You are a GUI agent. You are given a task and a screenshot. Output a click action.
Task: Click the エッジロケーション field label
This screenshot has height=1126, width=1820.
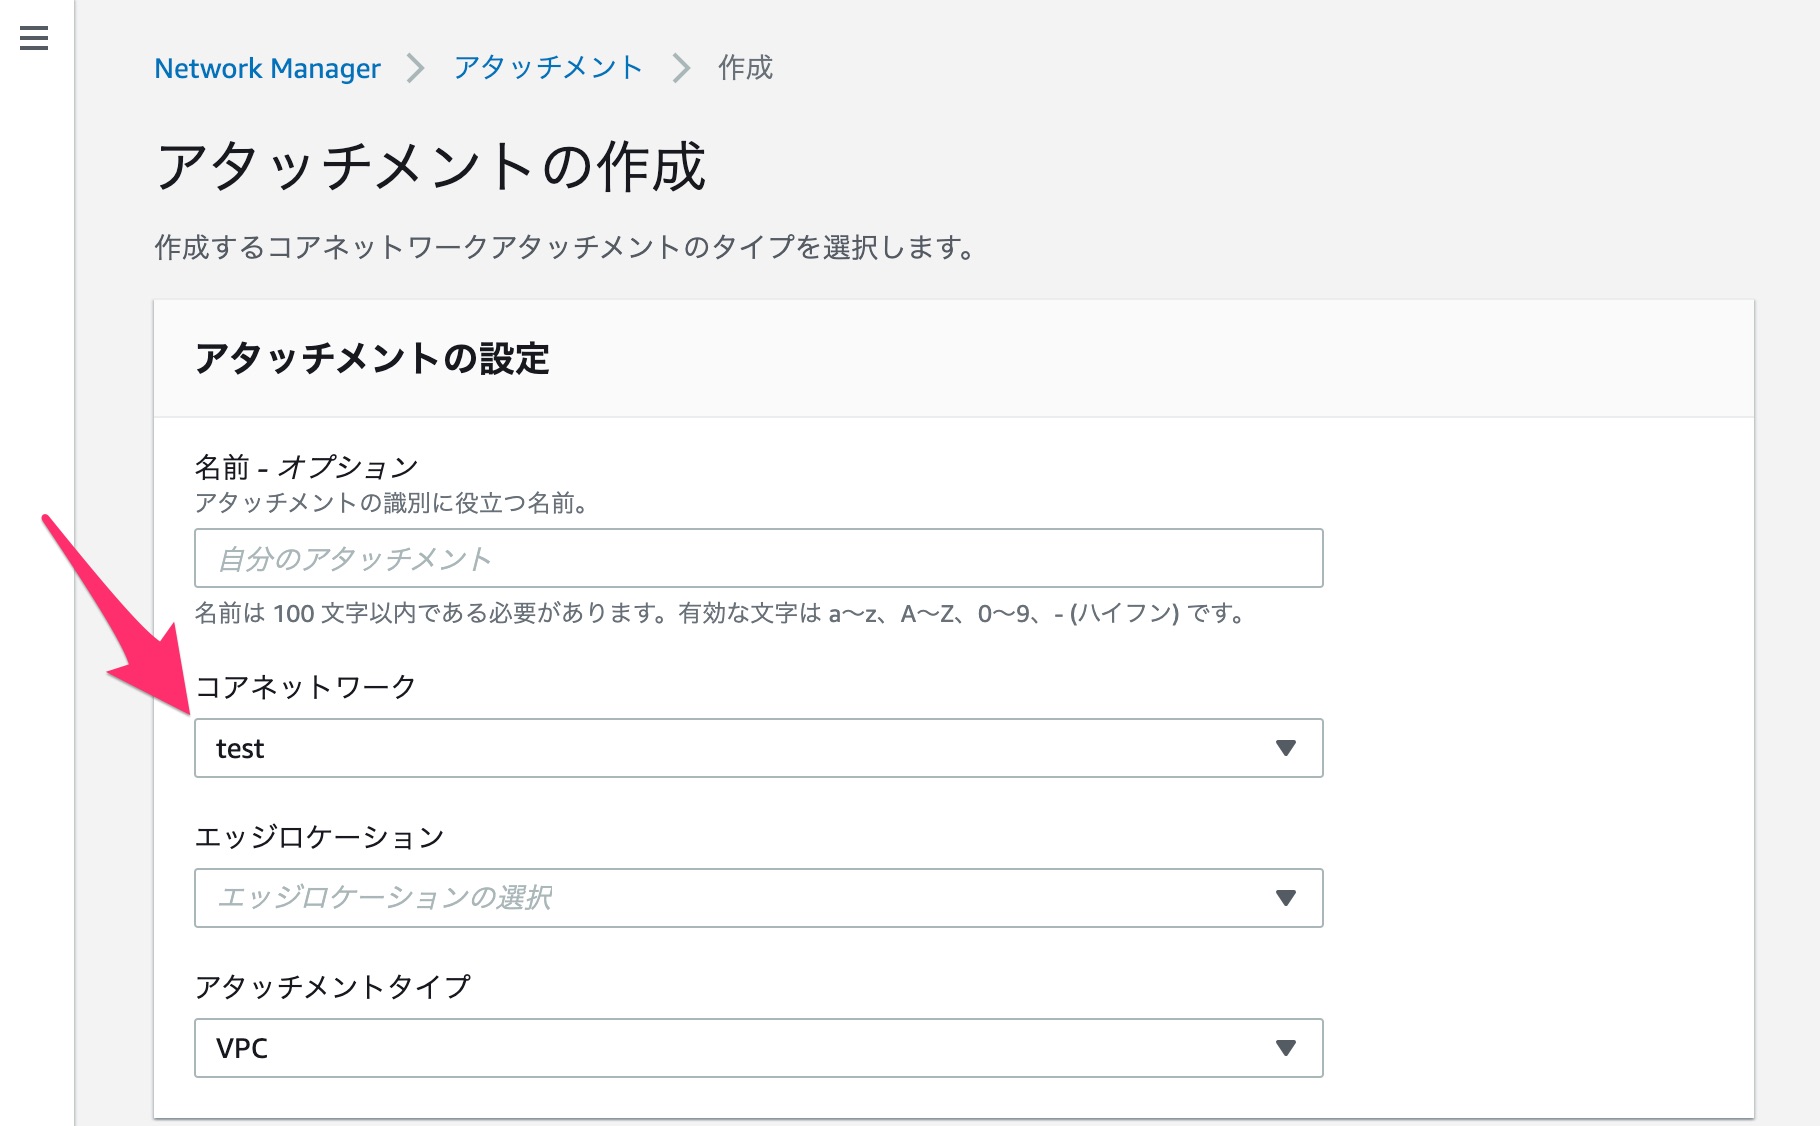[x=319, y=837]
